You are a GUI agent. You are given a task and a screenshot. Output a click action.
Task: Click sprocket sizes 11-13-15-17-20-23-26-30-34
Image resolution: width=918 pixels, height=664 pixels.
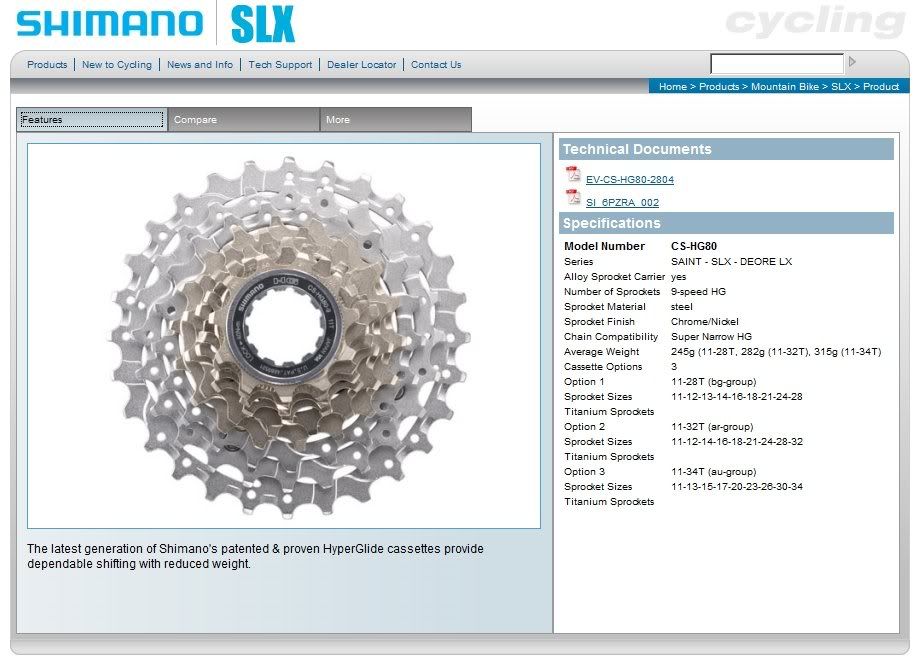tap(737, 487)
